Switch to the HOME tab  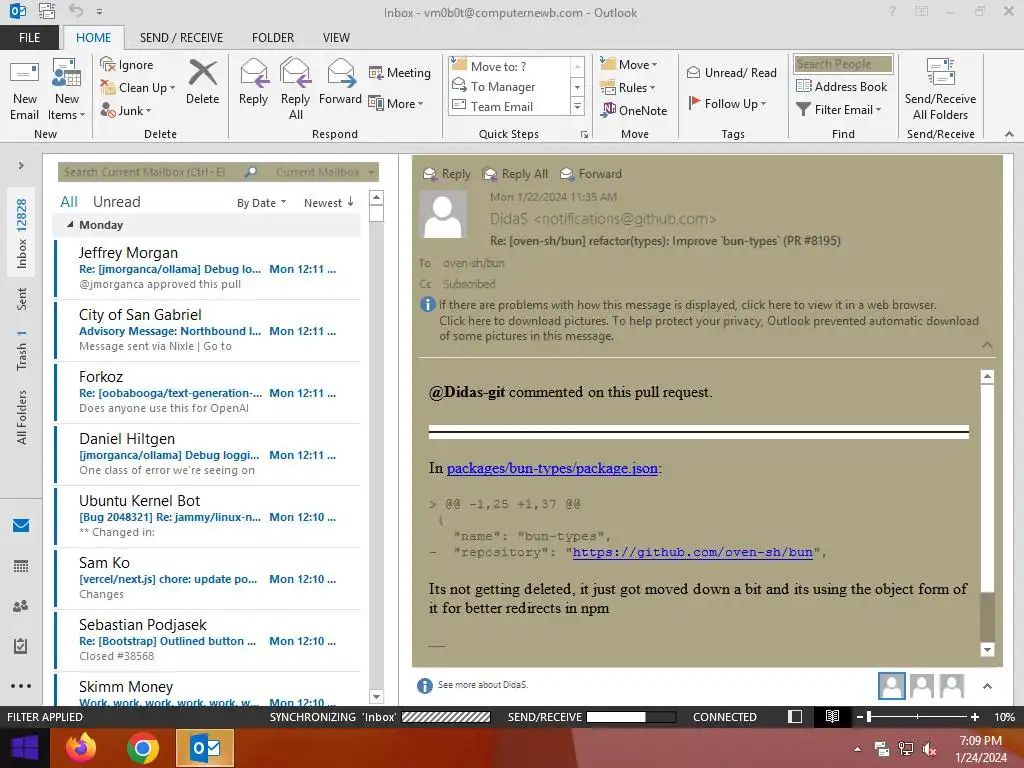click(93, 38)
